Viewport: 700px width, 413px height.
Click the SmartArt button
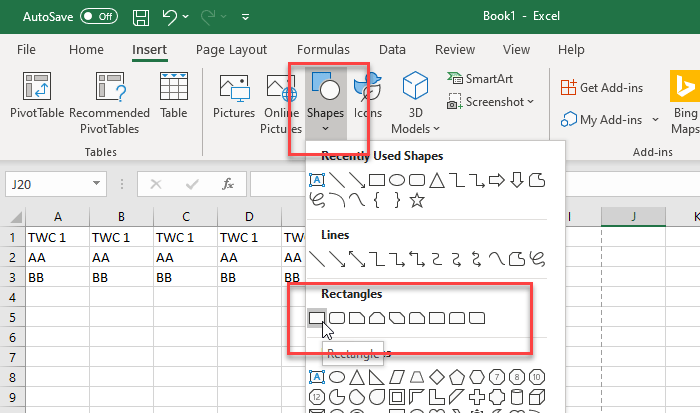pyautogui.click(x=481, y=78)
